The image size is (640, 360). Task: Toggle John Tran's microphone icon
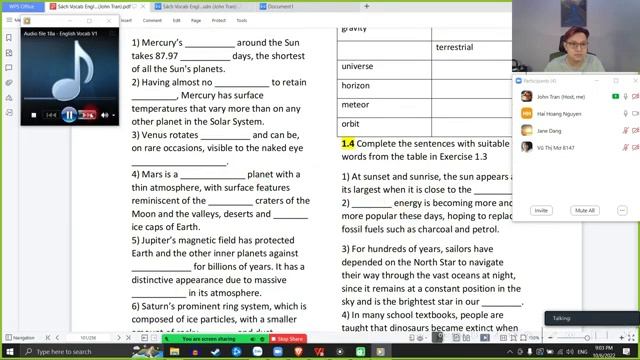pos(625,97)
